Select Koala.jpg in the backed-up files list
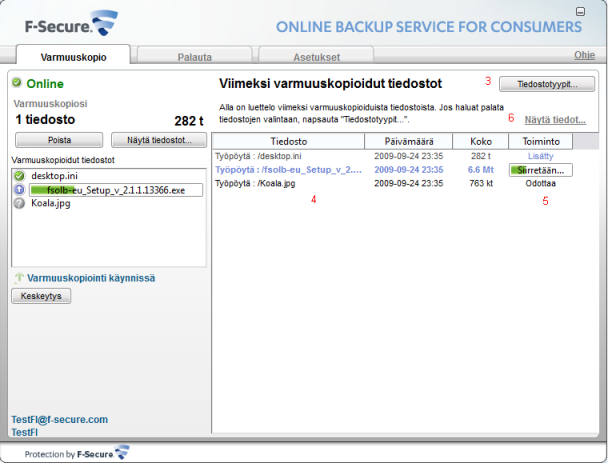608x463 pixels. click(50, 203)
